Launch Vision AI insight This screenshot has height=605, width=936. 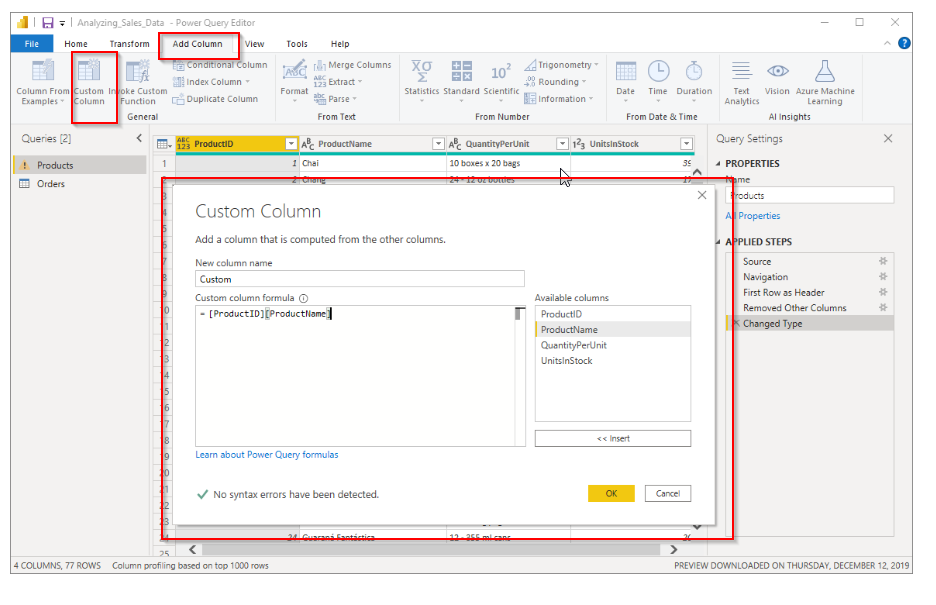pyautogui.click(x=777, y=78)
